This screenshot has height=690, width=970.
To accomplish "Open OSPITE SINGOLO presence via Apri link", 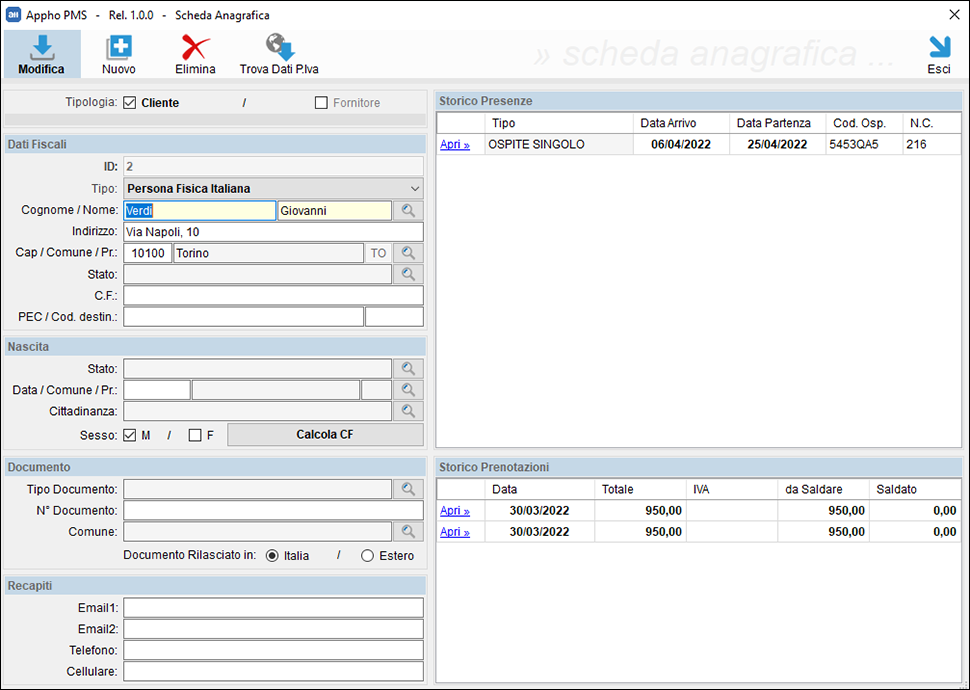I will [455, 144].
